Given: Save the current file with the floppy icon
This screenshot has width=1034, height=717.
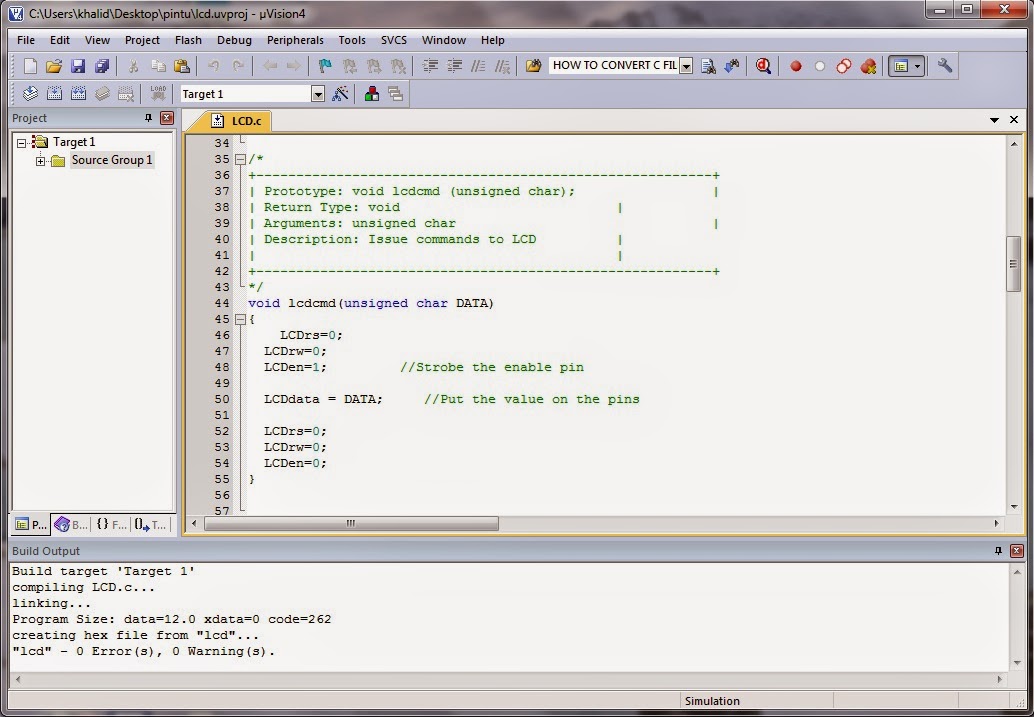Looking at the screenshot, I should pos(78,66).
